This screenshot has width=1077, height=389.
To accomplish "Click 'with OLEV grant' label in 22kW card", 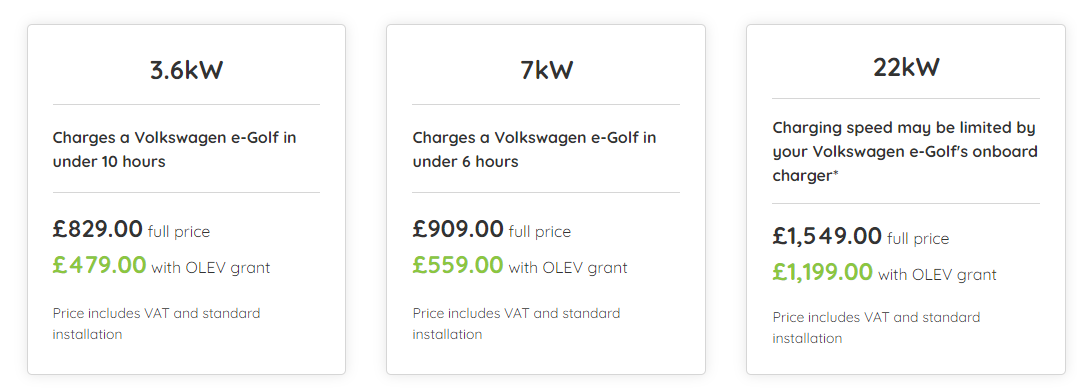I will [937, 275].
